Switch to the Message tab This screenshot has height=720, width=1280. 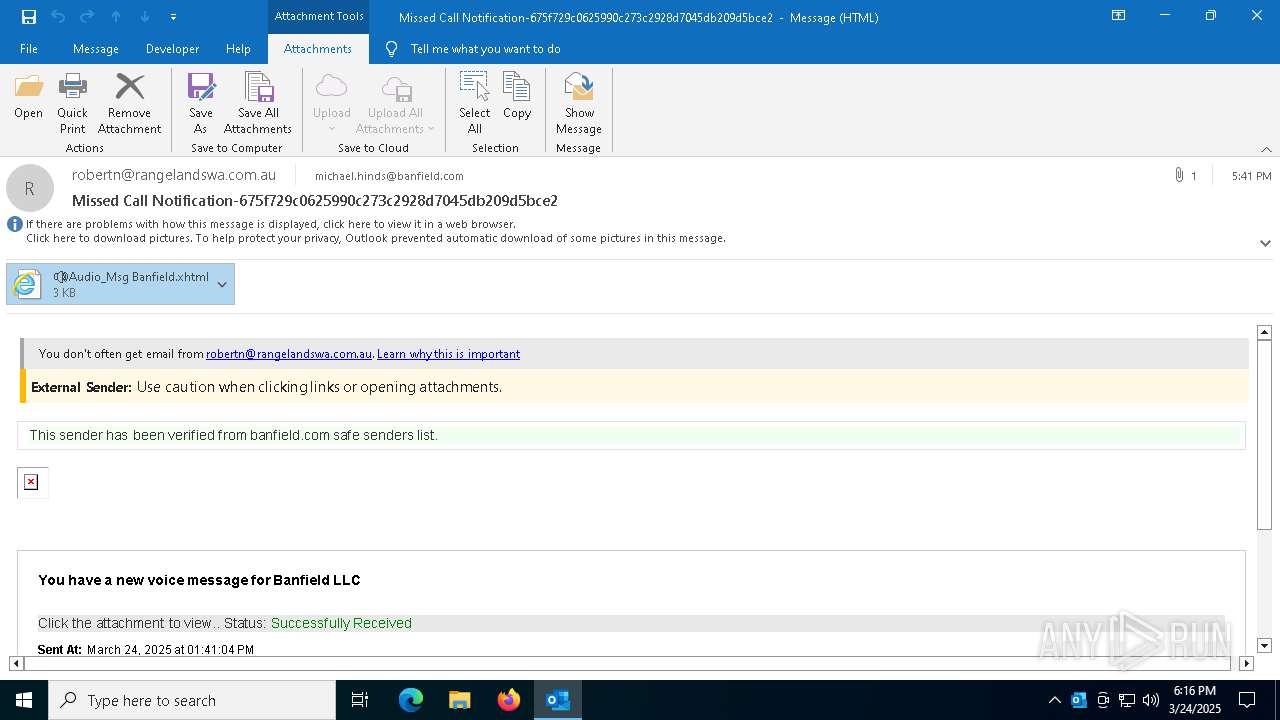tap(96, 49)
